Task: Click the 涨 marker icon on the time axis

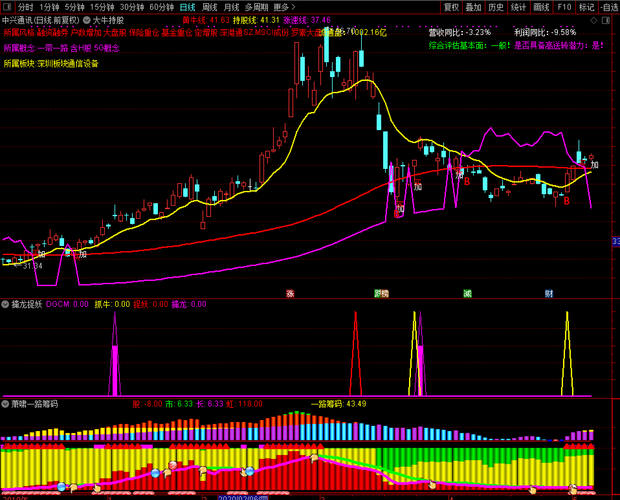Action: [x=290, y=294]
